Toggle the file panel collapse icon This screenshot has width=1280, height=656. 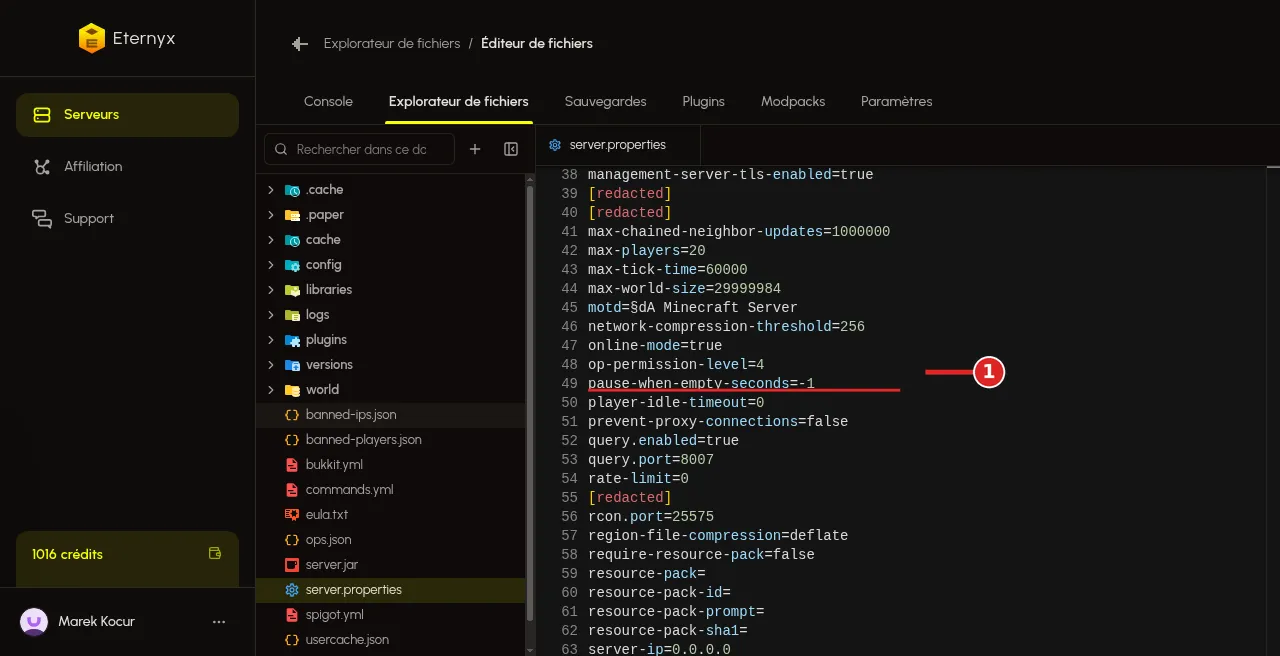coord(511,149)
